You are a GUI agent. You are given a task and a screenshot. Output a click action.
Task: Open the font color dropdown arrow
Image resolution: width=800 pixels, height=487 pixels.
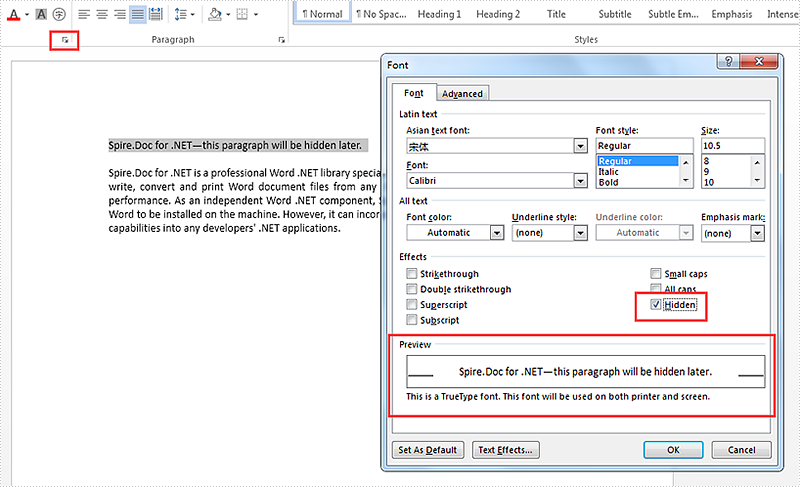pos(27,14)
